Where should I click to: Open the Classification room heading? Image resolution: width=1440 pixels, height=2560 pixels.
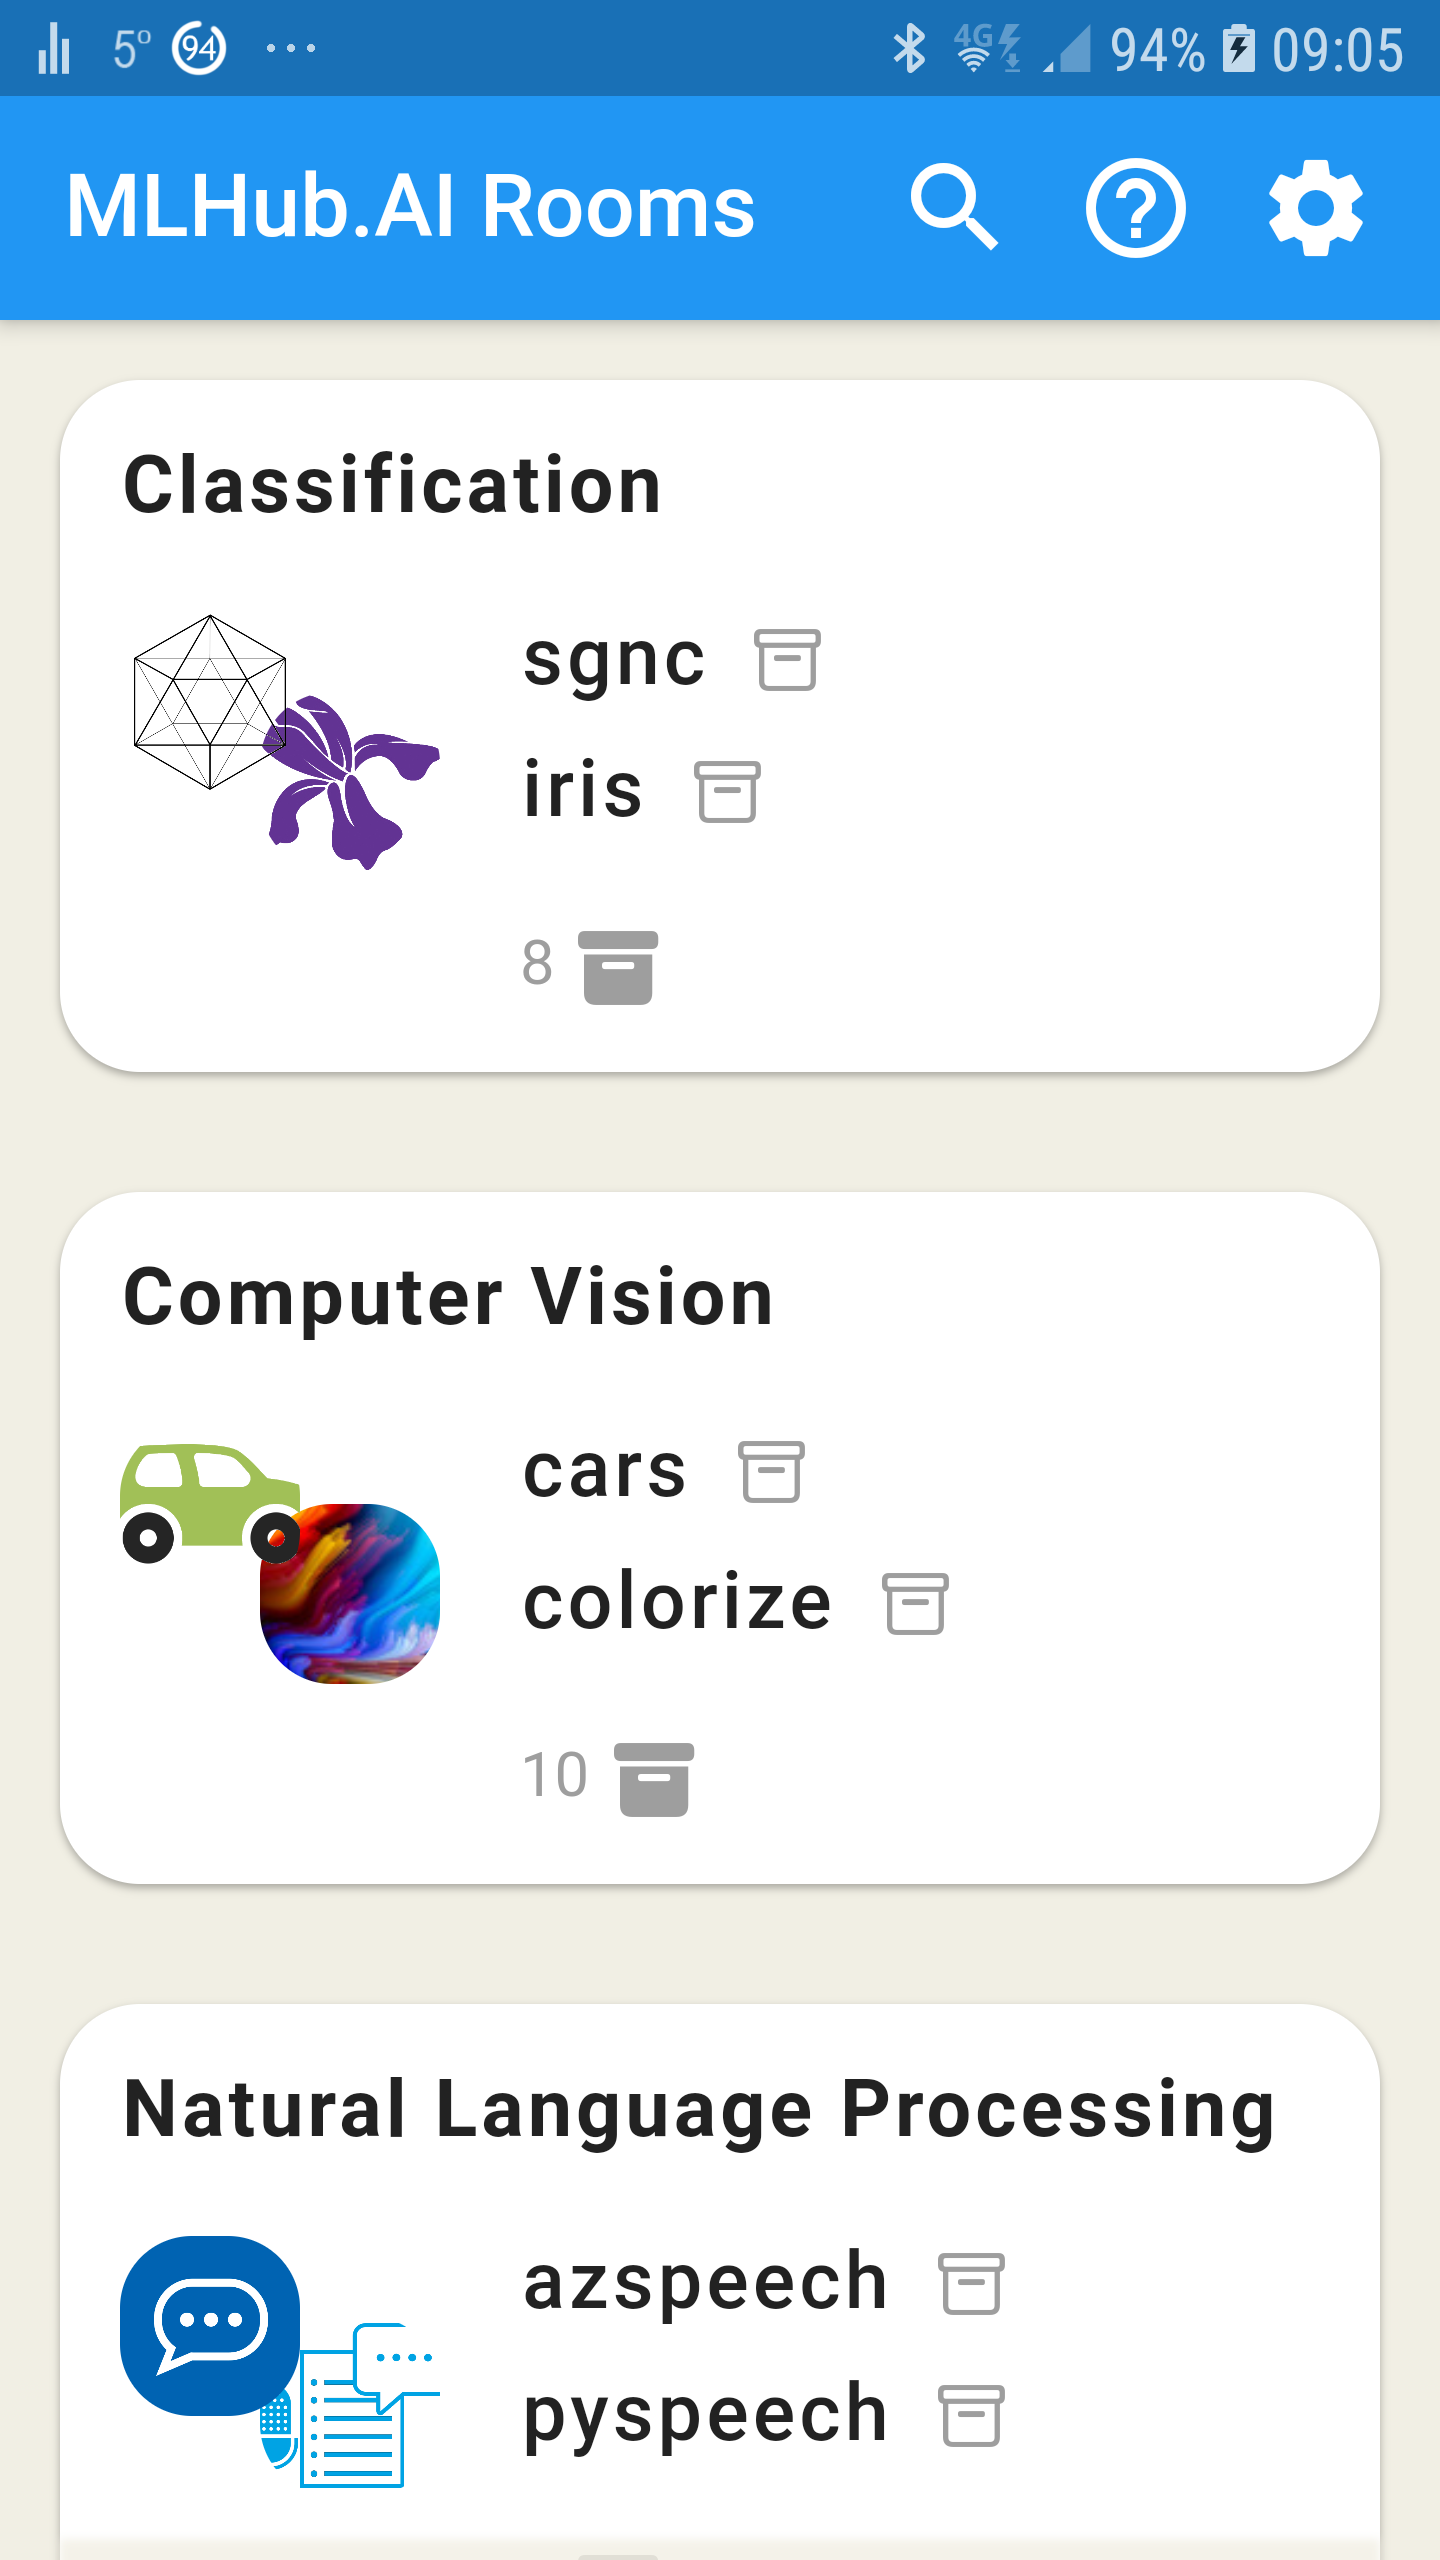[x=392, y=485]
